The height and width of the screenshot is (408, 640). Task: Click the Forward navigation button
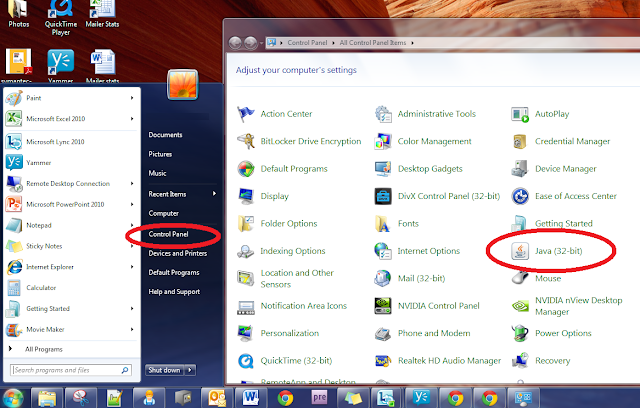pyautogui.click(x=251, y=42)
